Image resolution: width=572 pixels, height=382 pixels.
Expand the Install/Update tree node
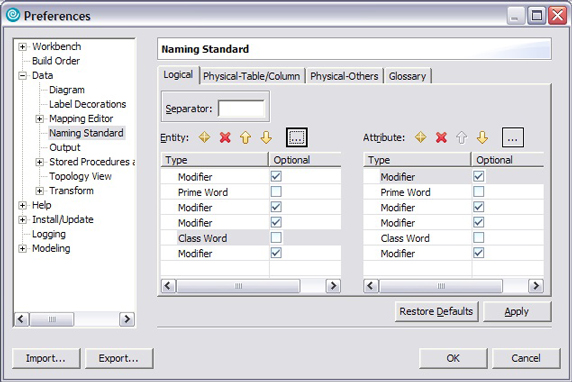pyautogui.click(x=23, y=220)
